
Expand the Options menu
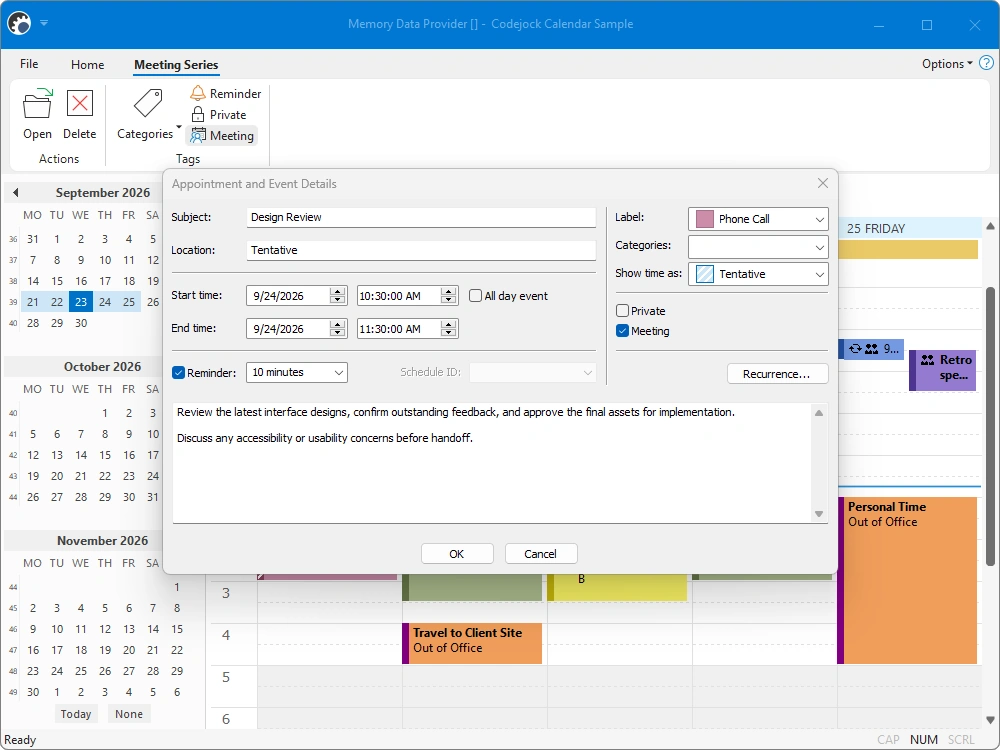[947, 64]
